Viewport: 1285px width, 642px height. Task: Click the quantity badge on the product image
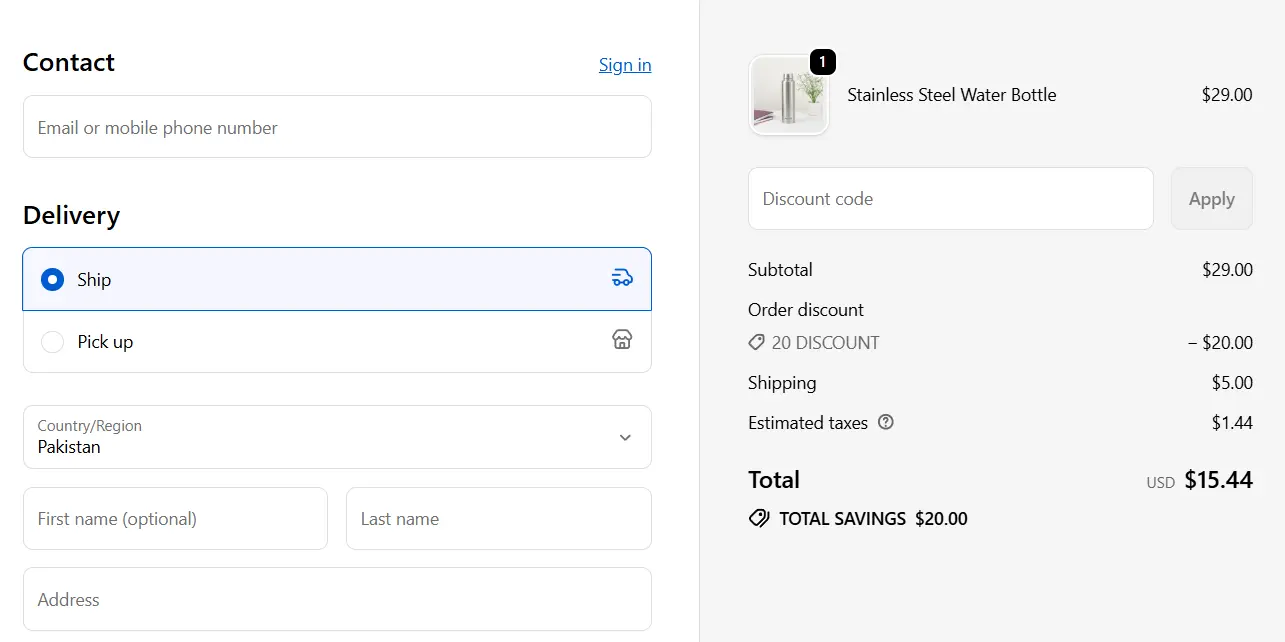click(x=821, y=61)
